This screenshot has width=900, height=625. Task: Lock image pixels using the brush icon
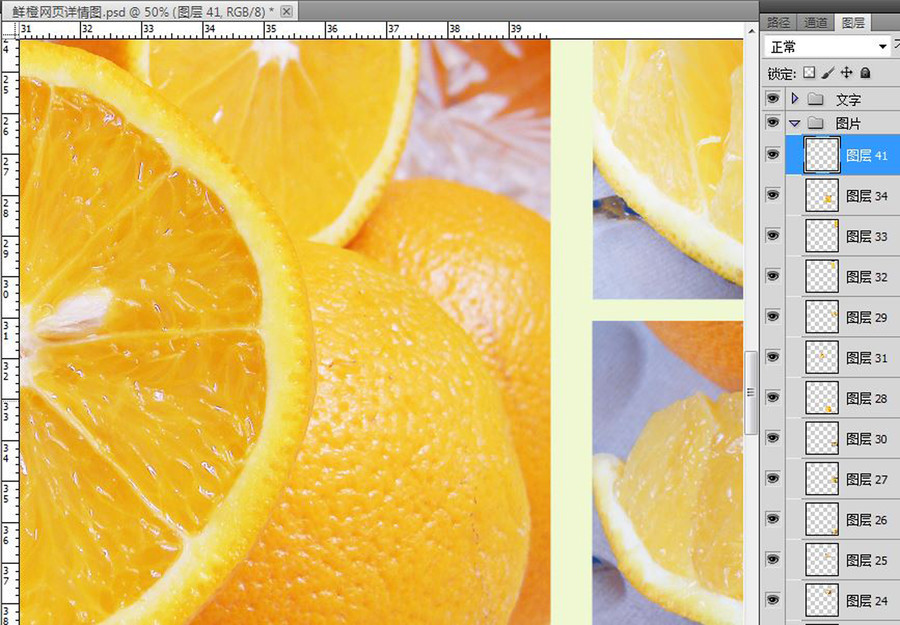(x=828, y=73)
